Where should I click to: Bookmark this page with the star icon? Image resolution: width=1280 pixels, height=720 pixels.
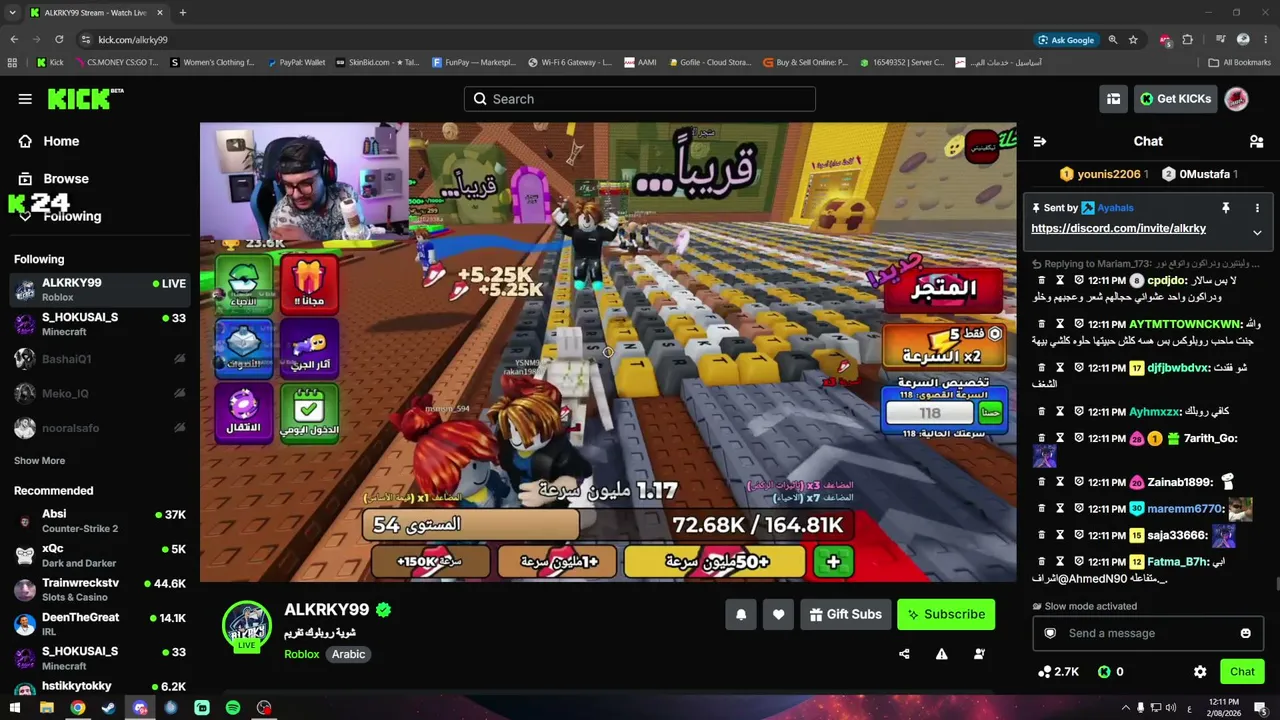(1133, 40)
